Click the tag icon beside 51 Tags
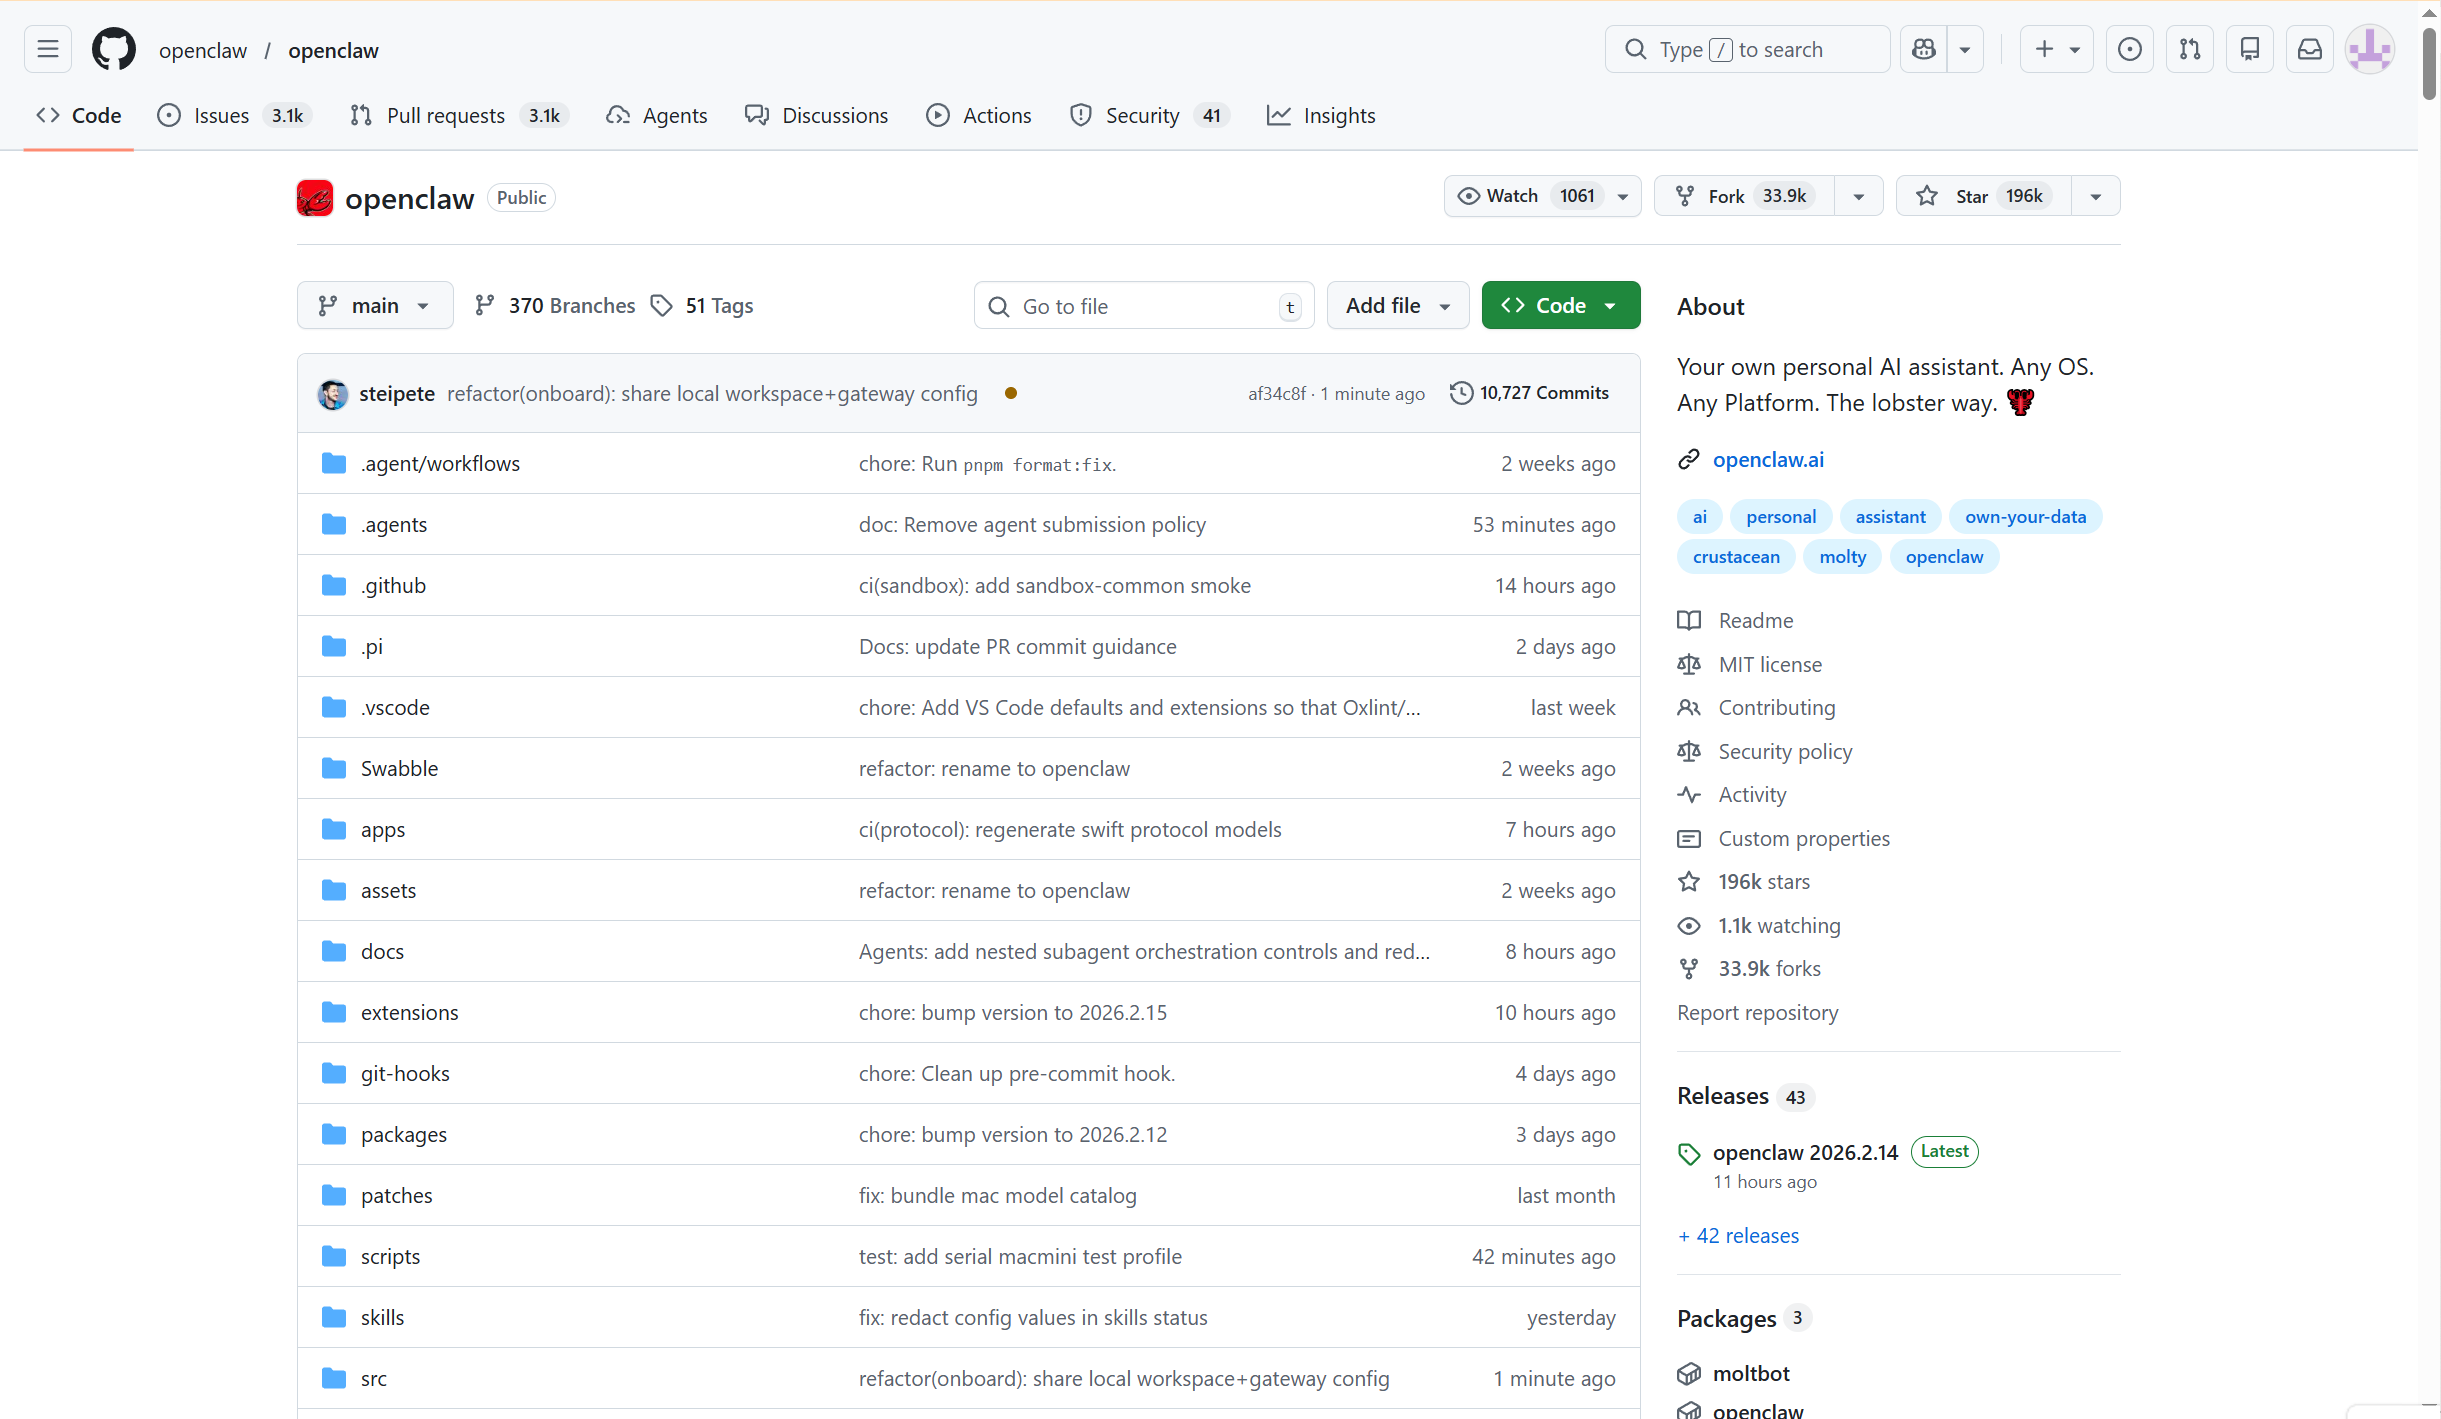Screen dimensions: 2441x1419 click(x=661, y=305)
